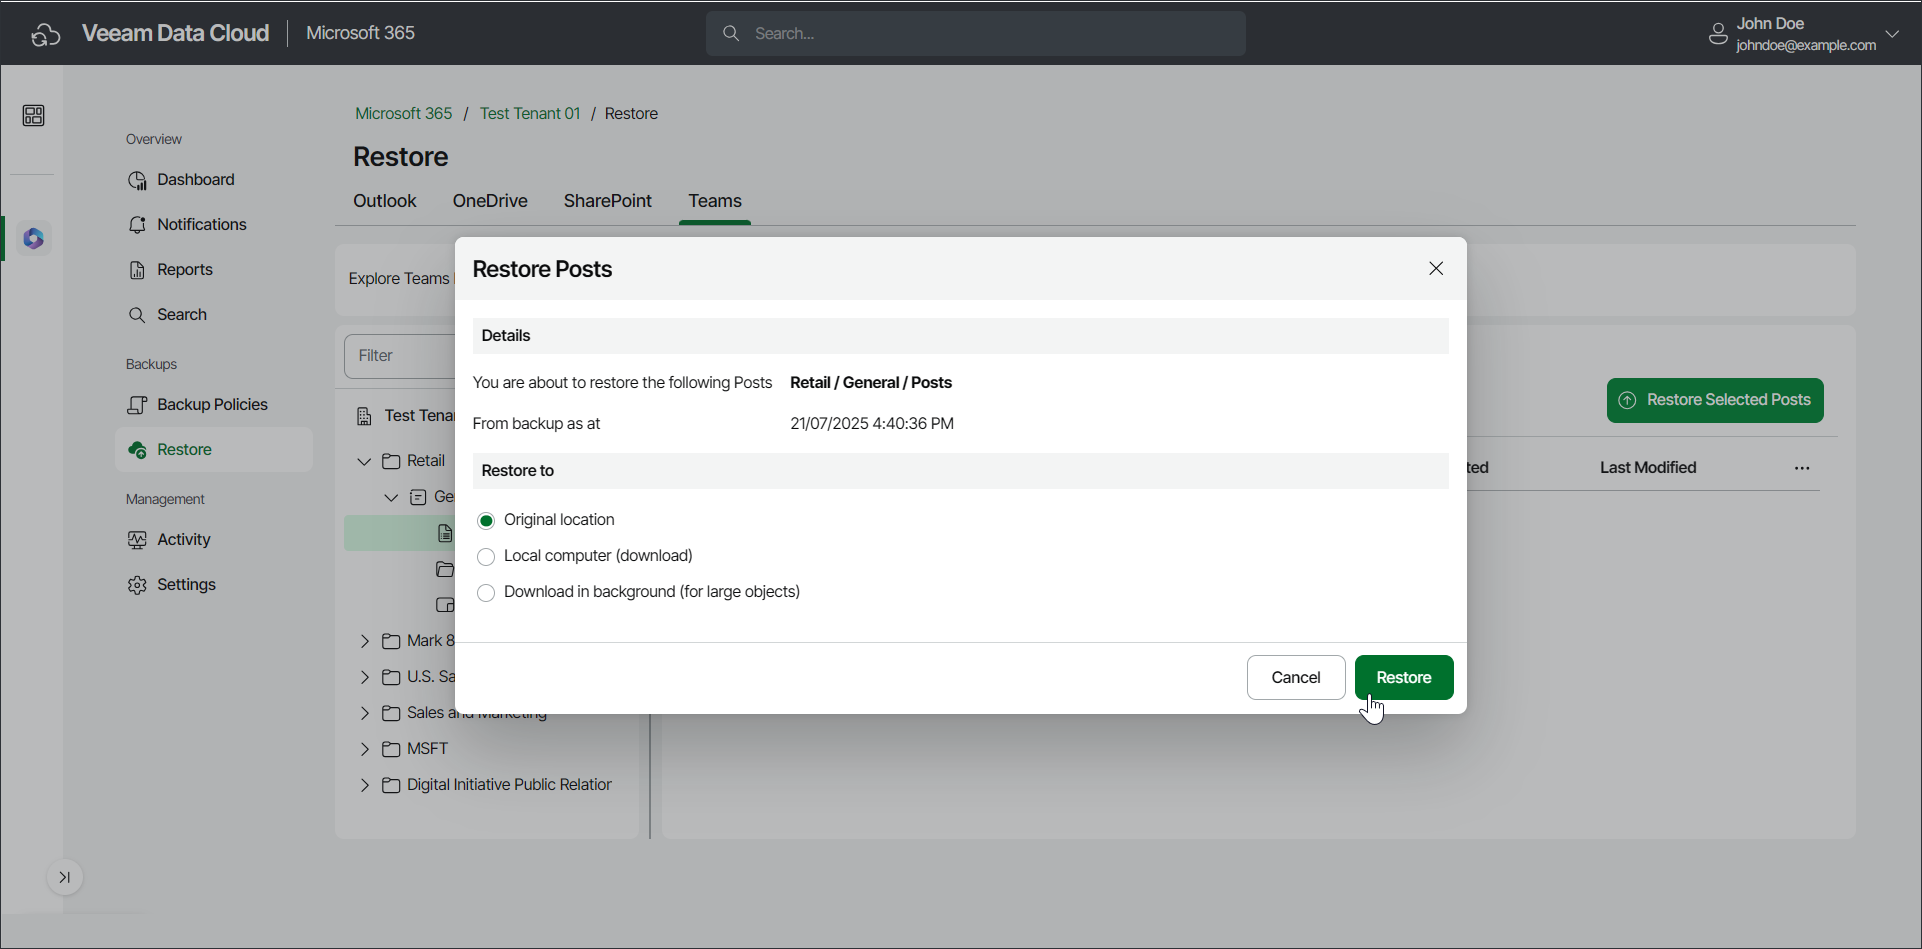Click the MSFT folder icon
Image resolution: width=1922 pixels, height=949 pixels.
click(x=391, y=749)
